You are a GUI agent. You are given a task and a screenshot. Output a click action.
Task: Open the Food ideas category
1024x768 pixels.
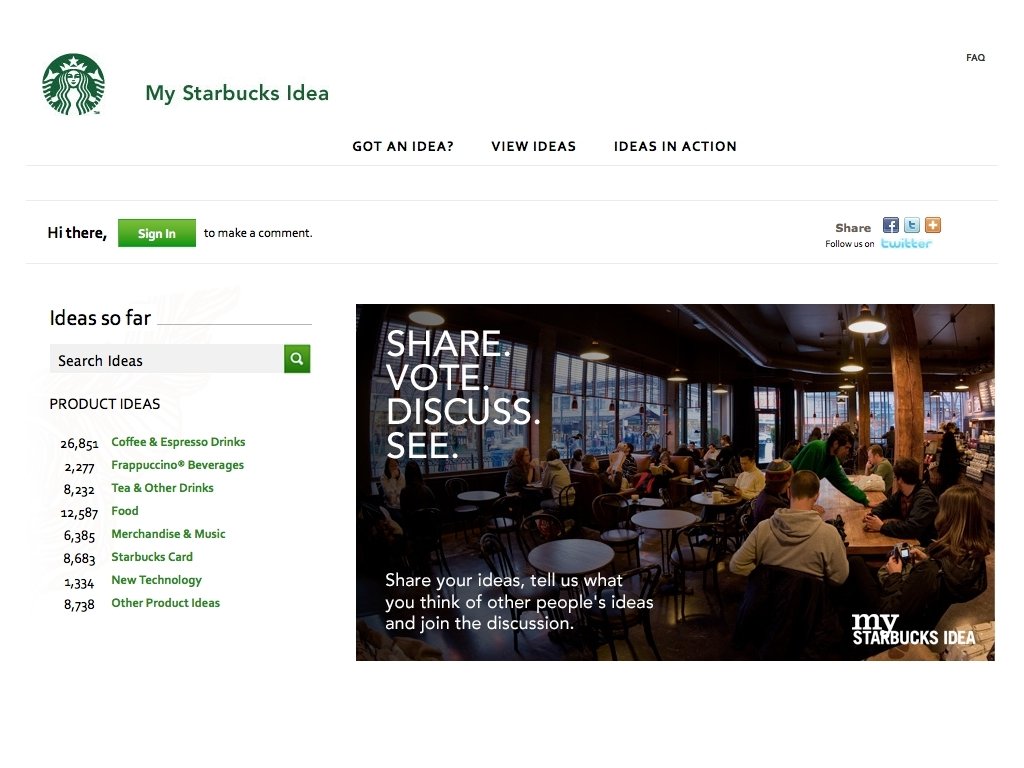[125, 511]
